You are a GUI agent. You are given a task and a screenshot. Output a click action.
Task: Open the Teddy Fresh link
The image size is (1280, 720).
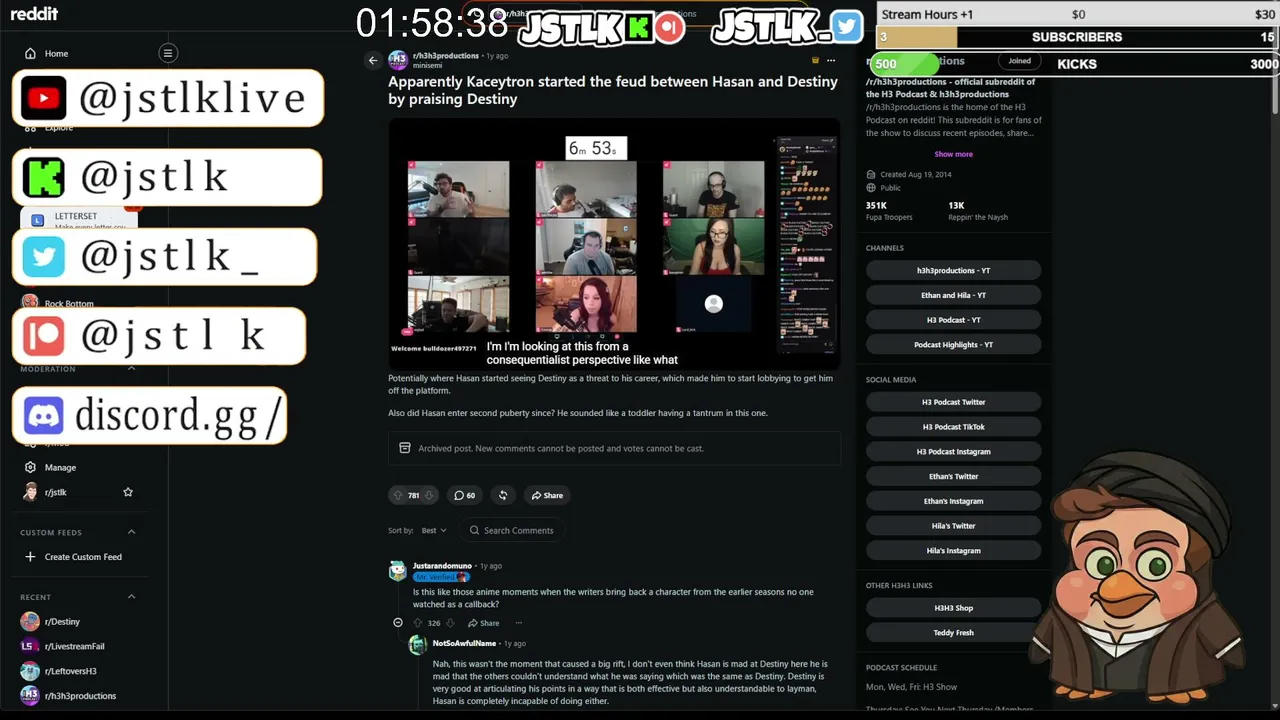[x=953, y=633]
